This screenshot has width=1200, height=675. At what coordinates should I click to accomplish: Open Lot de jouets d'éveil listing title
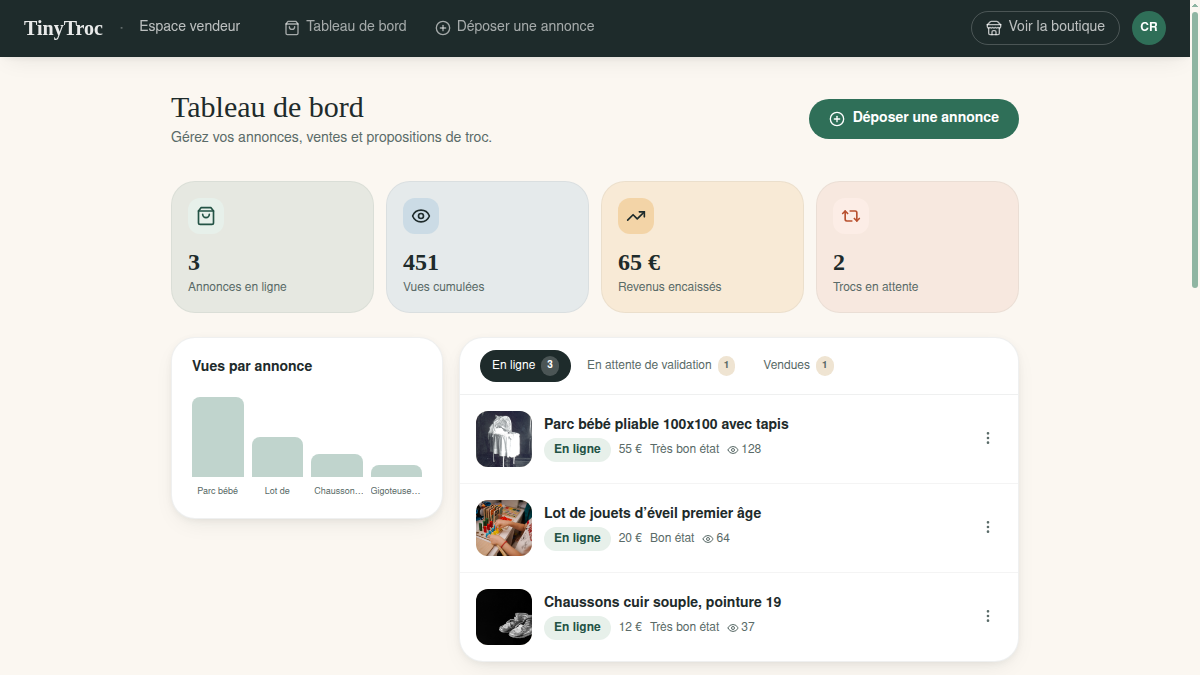pos(652,513)
